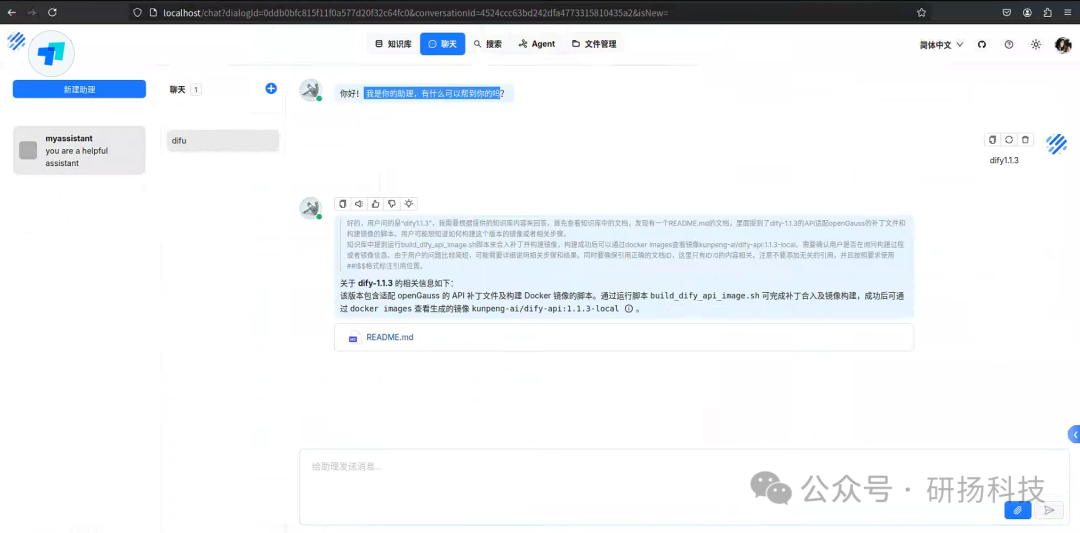
Task: Add new chat with plus icon
Action: coord(271,88)
